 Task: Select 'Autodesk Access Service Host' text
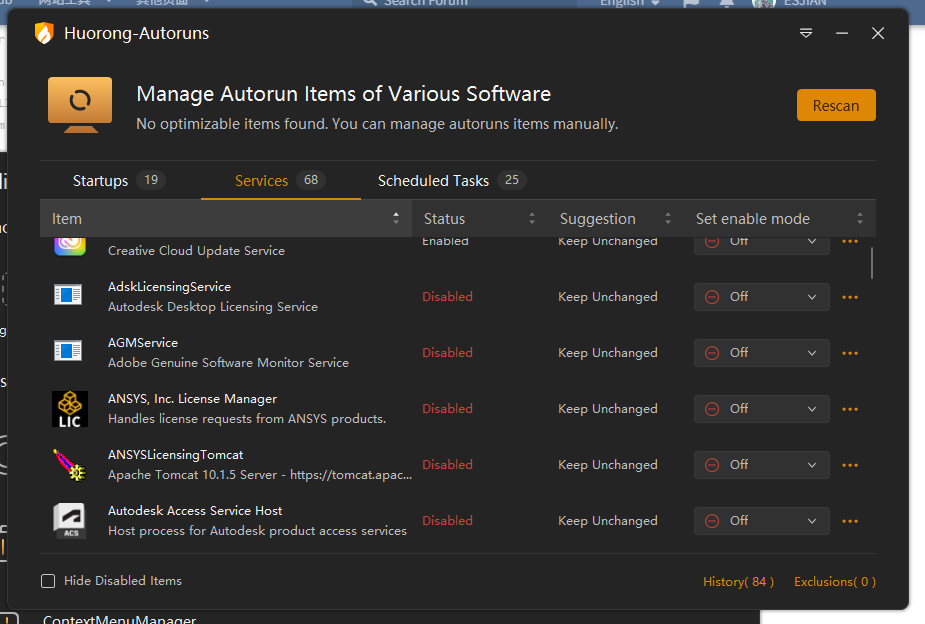click(x=195, y=511)
